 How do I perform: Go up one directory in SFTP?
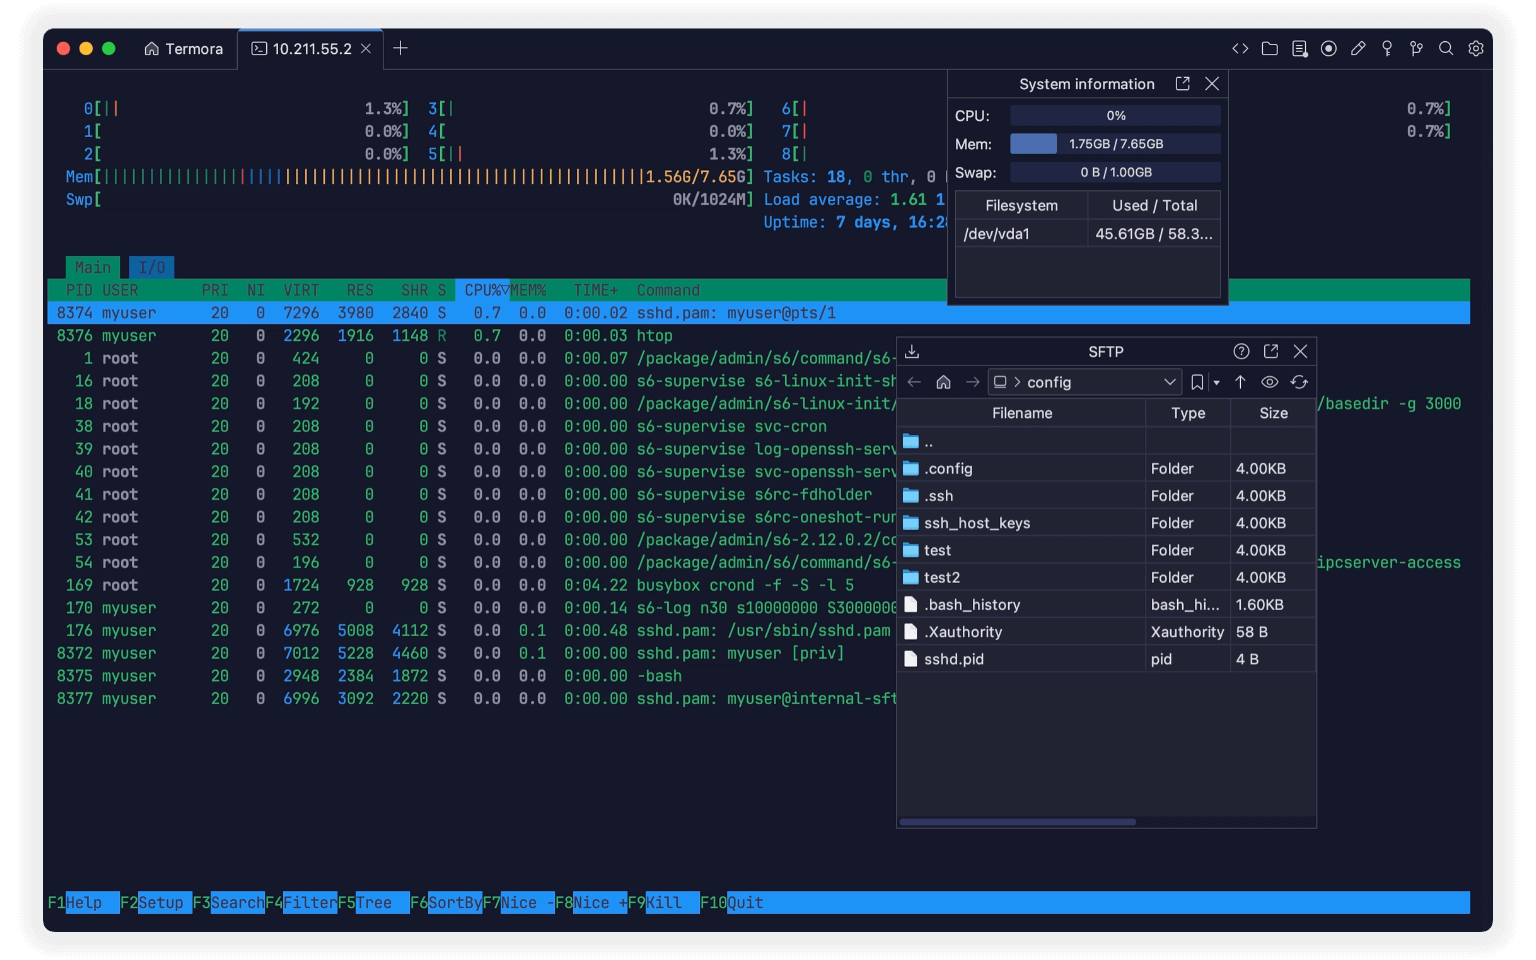point(1240,382)
